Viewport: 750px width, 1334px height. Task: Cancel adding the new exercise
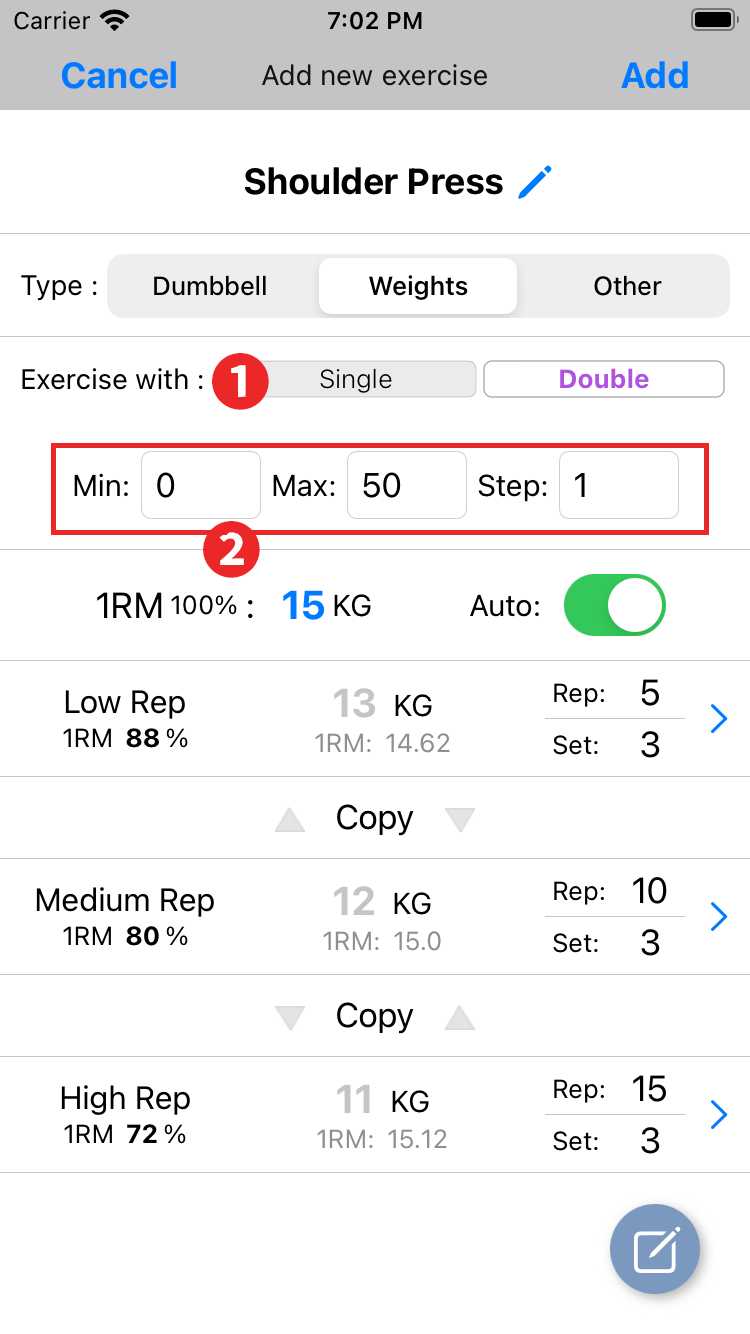119,76
